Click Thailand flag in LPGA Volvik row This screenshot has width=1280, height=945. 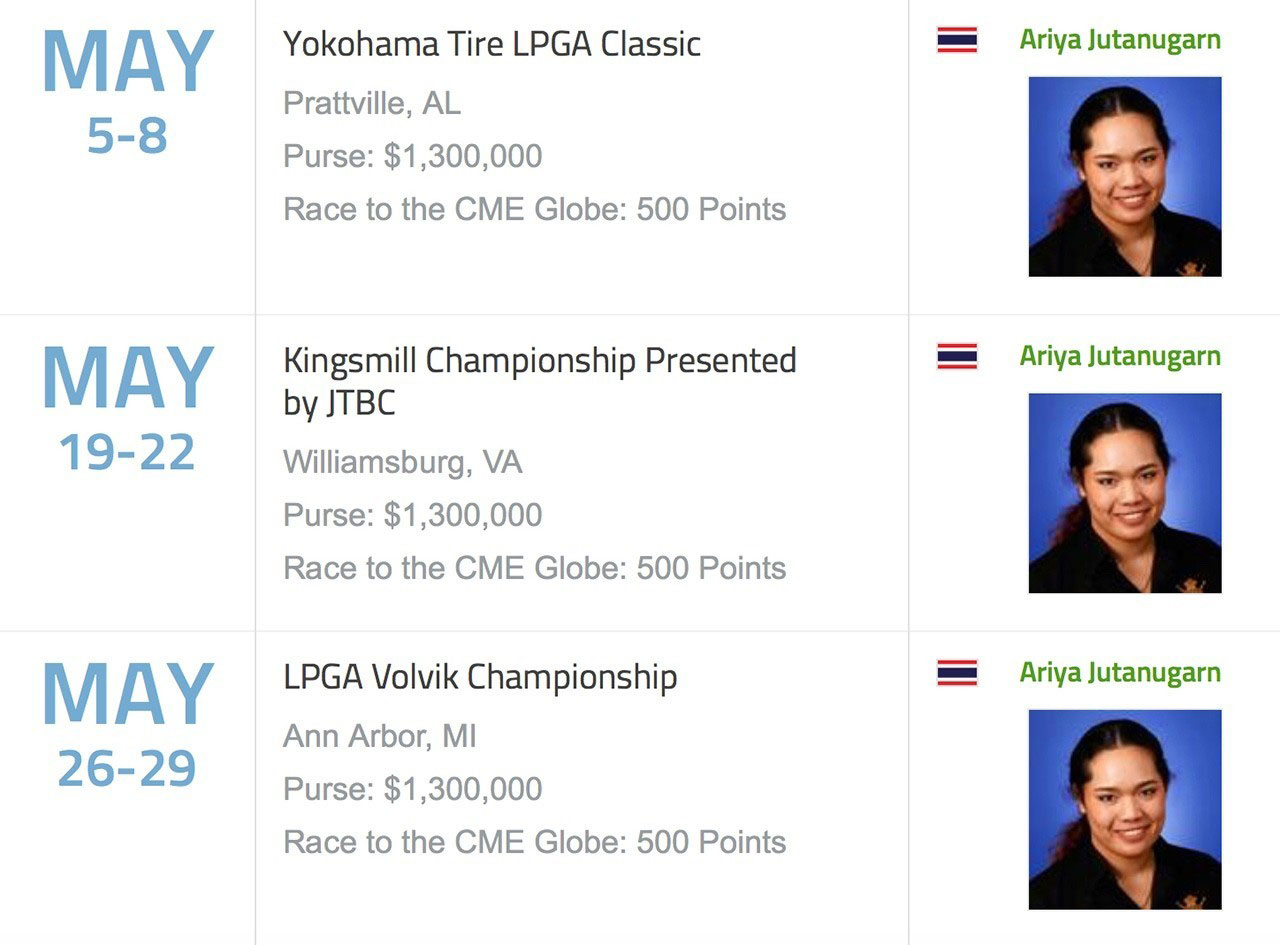click(x=957, y=673)
